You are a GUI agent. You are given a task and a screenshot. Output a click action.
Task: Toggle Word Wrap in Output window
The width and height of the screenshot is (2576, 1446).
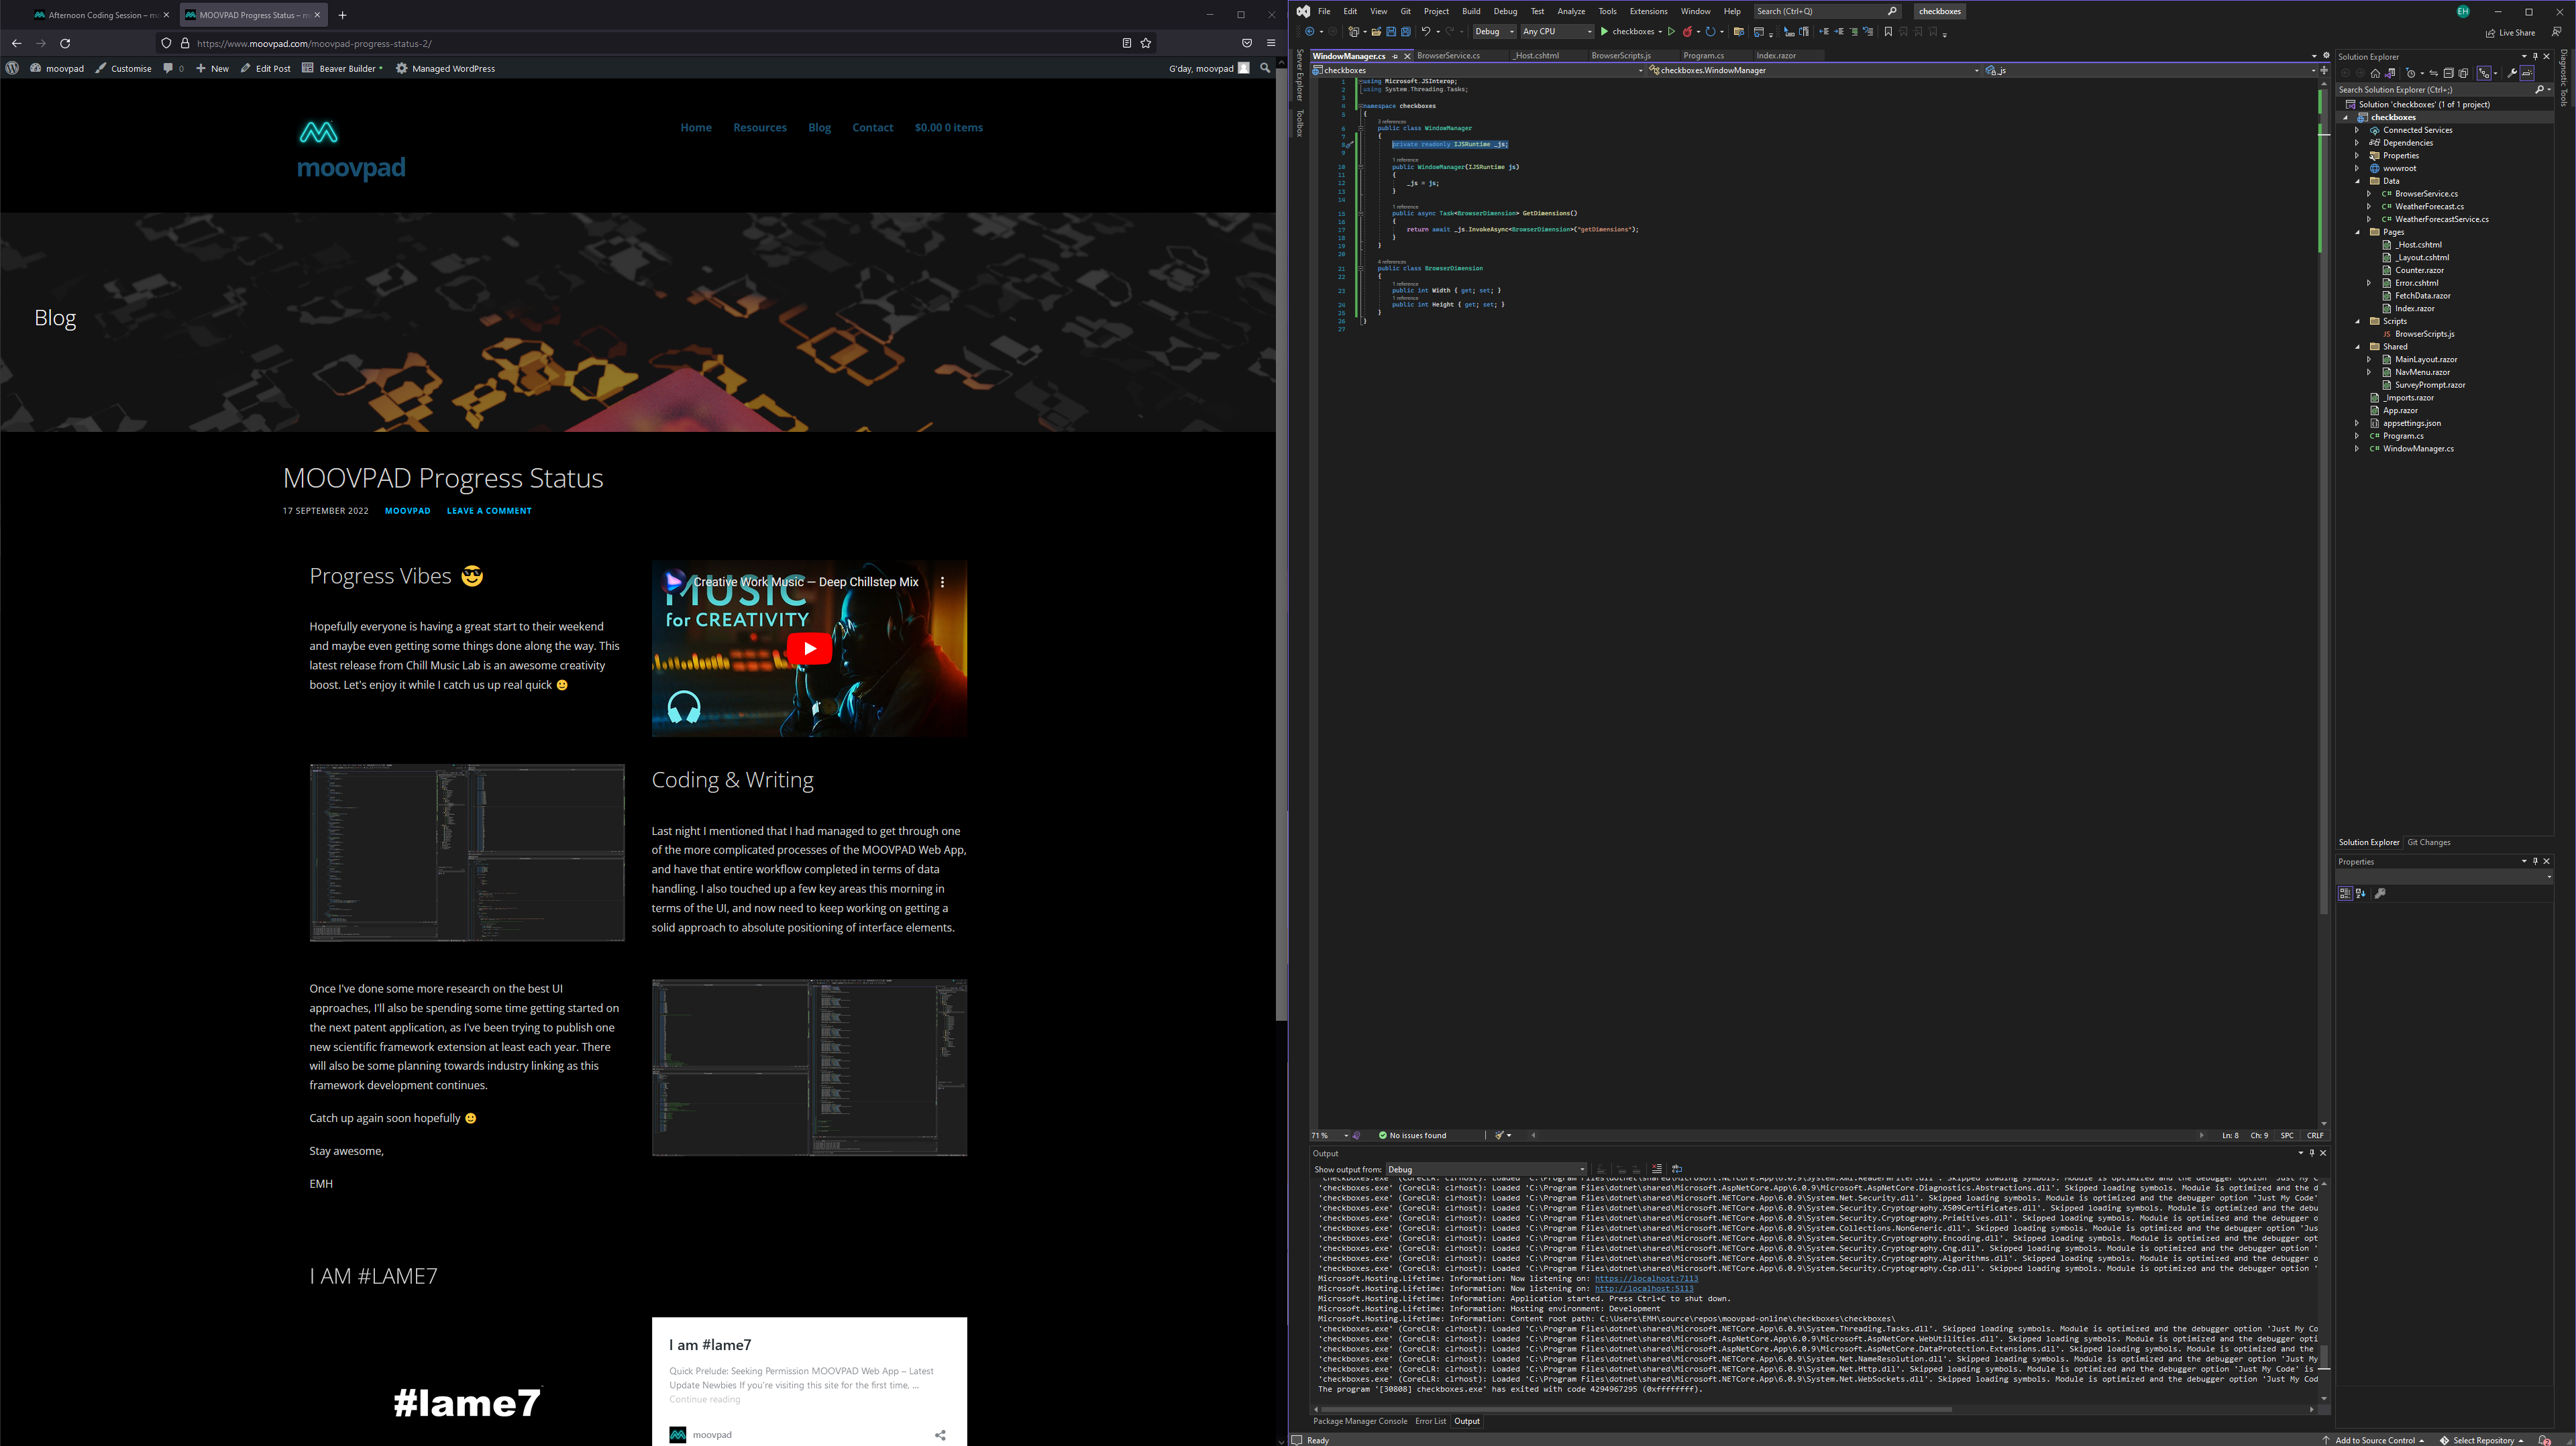(1677, 1169)
